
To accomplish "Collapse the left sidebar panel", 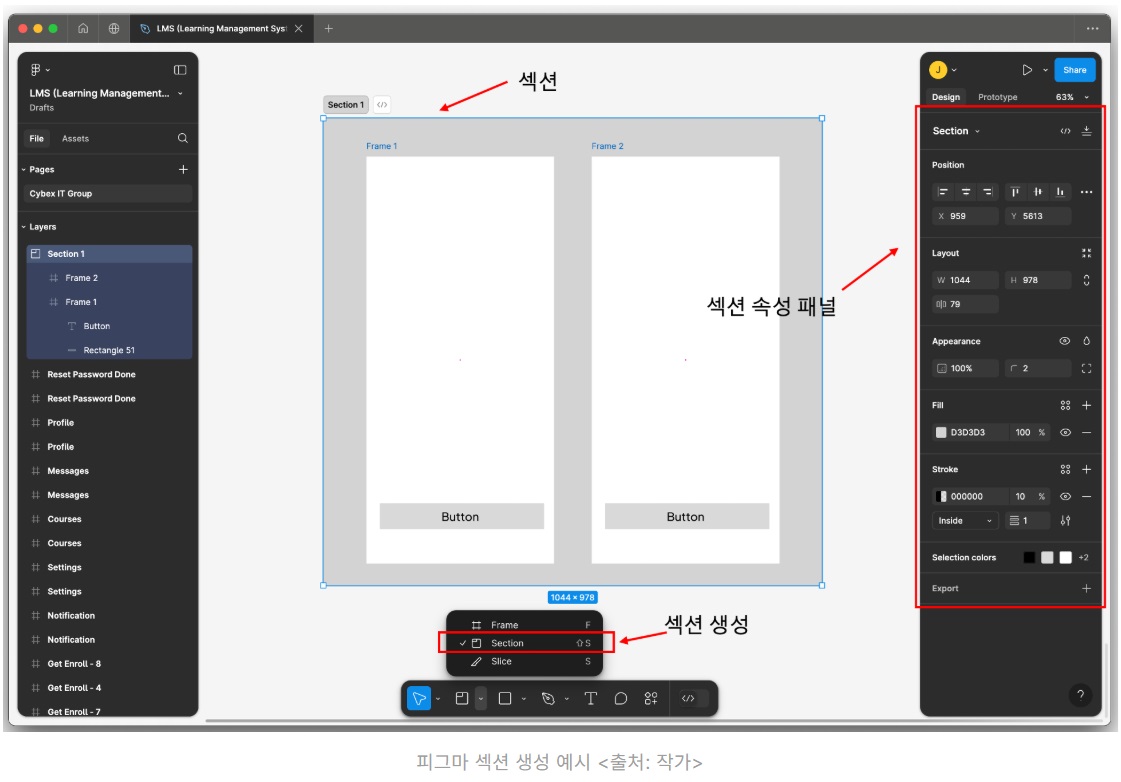I will [180, 70].
